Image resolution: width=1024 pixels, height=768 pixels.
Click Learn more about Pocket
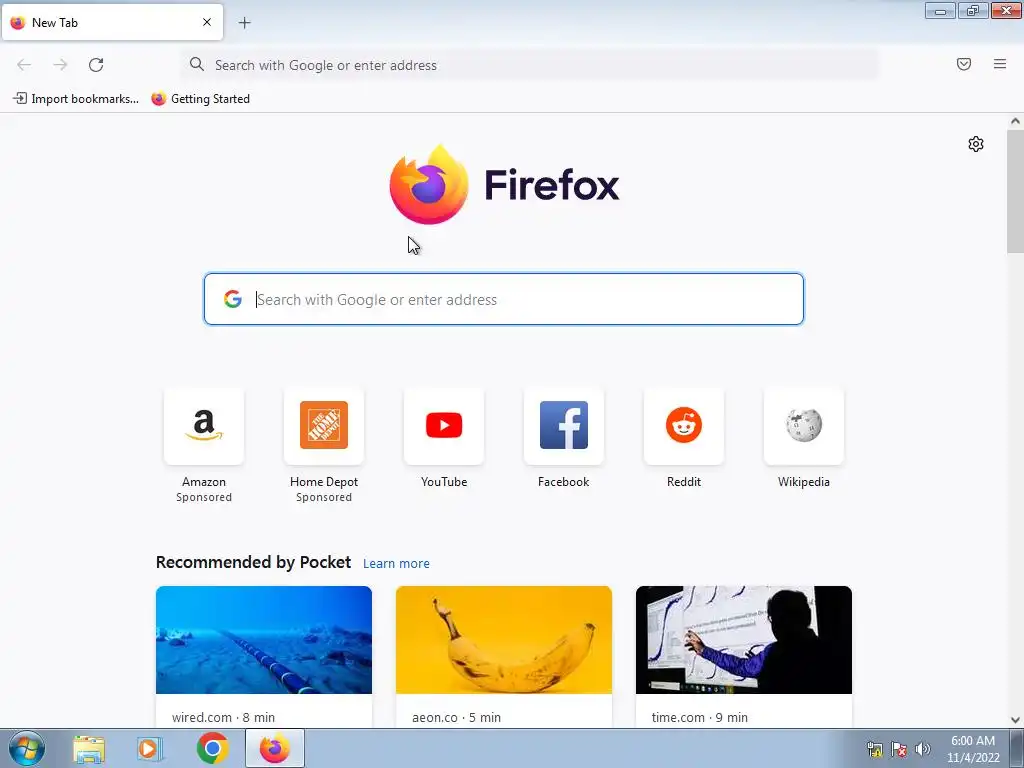tap(396, 564)
